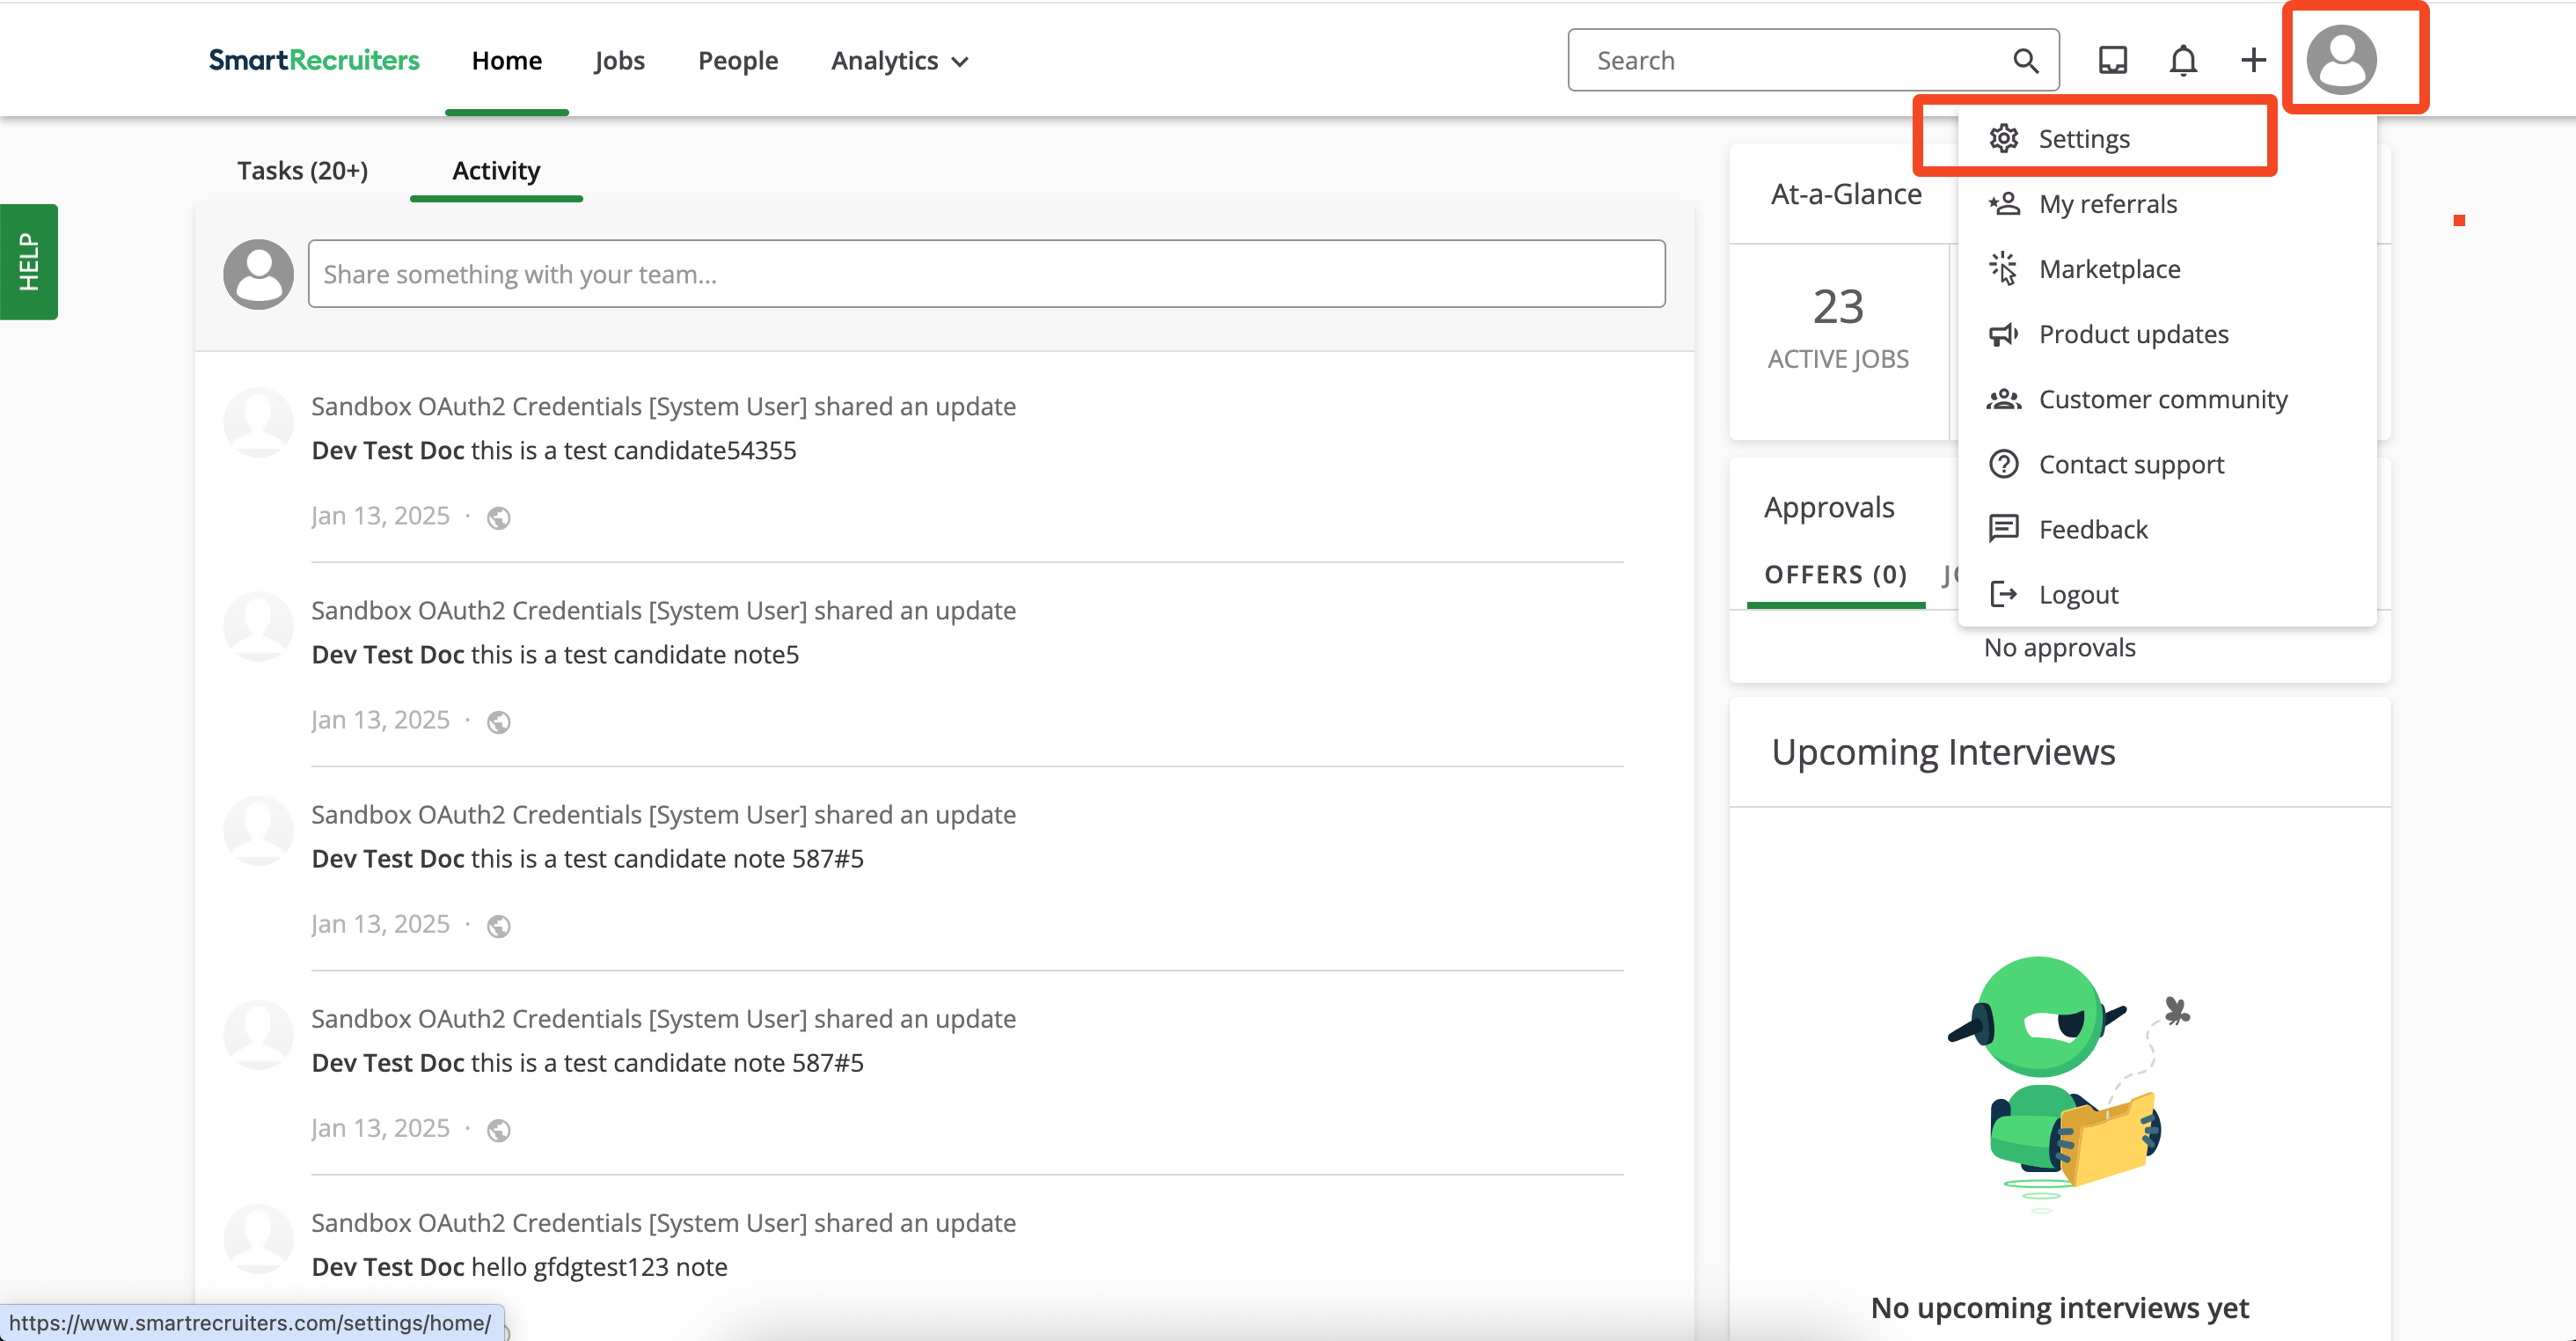Viewport: 2576px width, 1341px height.
Task: Open Product updates megaphone item
Action: click(x=2133, y=334)
